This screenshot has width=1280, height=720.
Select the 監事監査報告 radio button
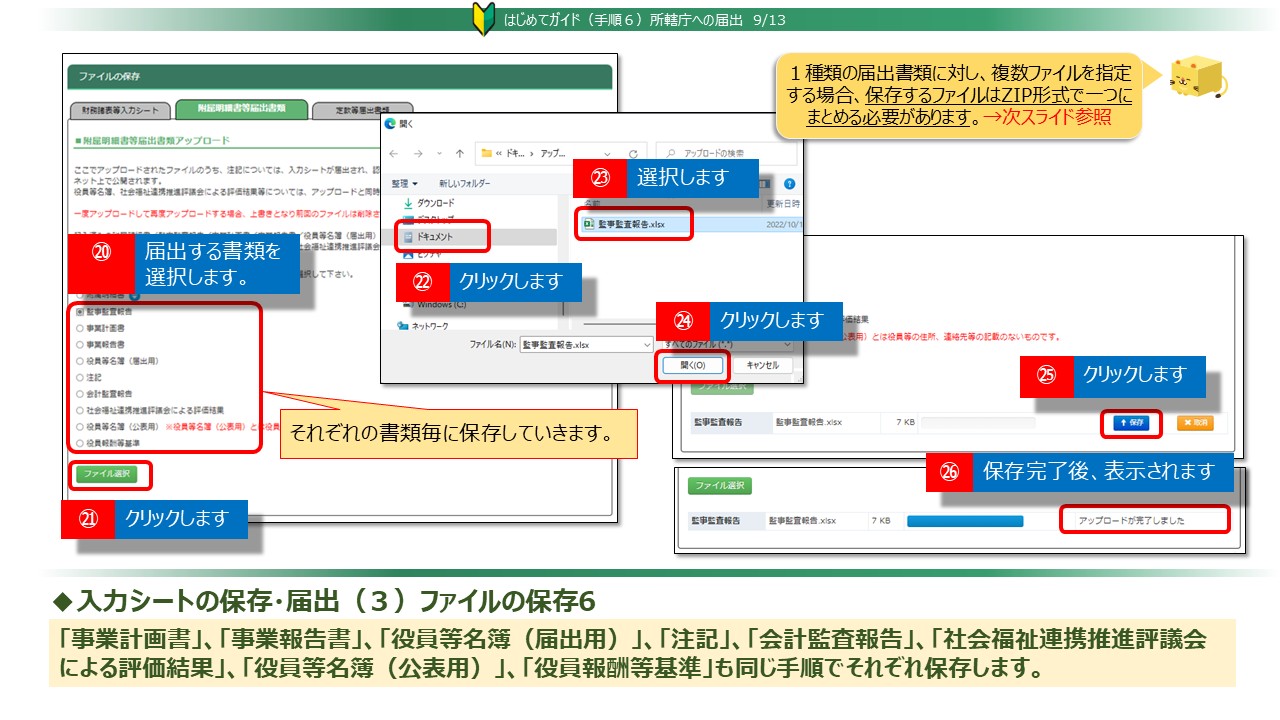click(81, 312)
